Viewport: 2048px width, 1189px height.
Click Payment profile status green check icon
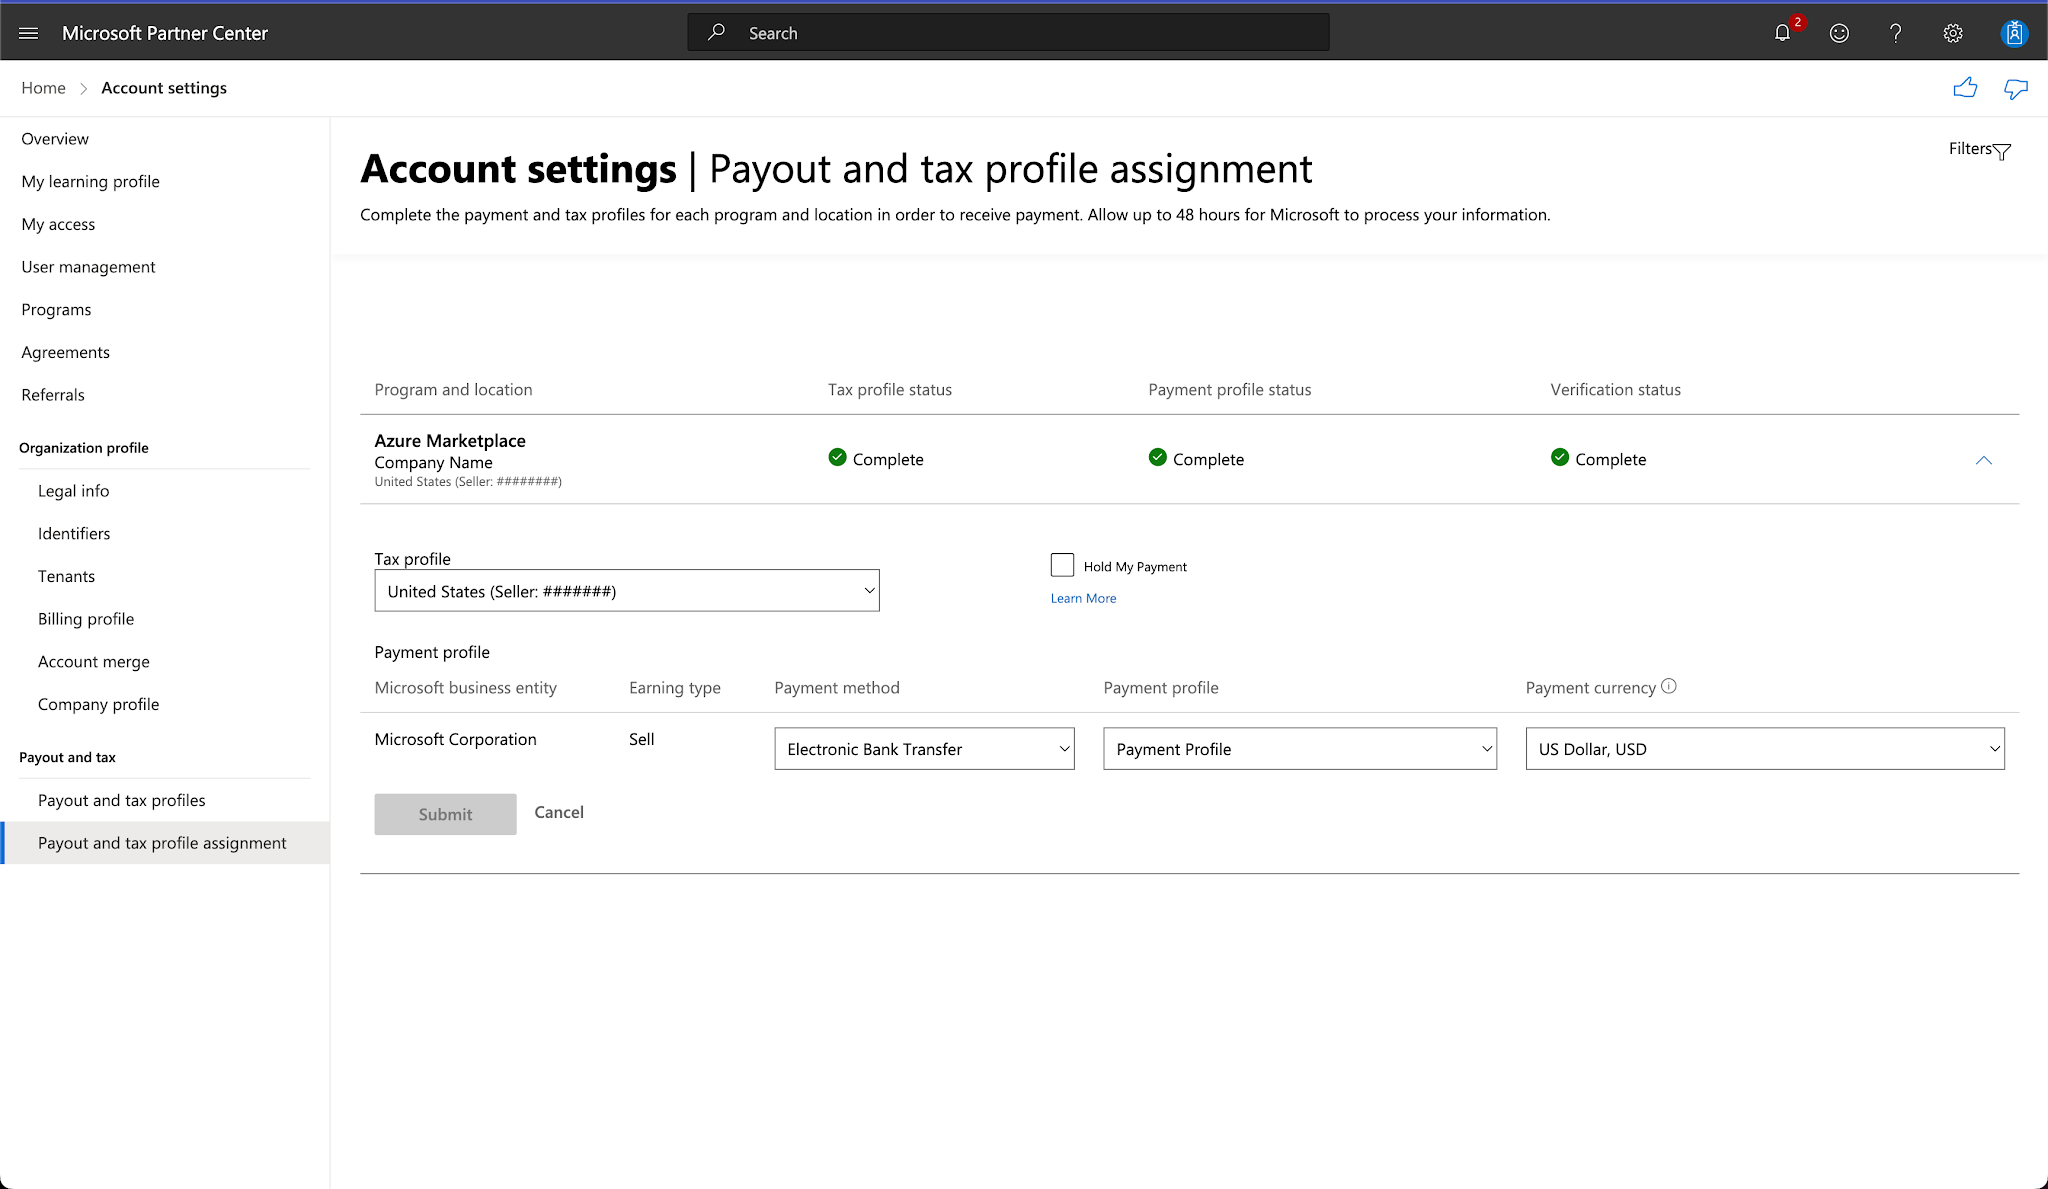coord(1158,458)
